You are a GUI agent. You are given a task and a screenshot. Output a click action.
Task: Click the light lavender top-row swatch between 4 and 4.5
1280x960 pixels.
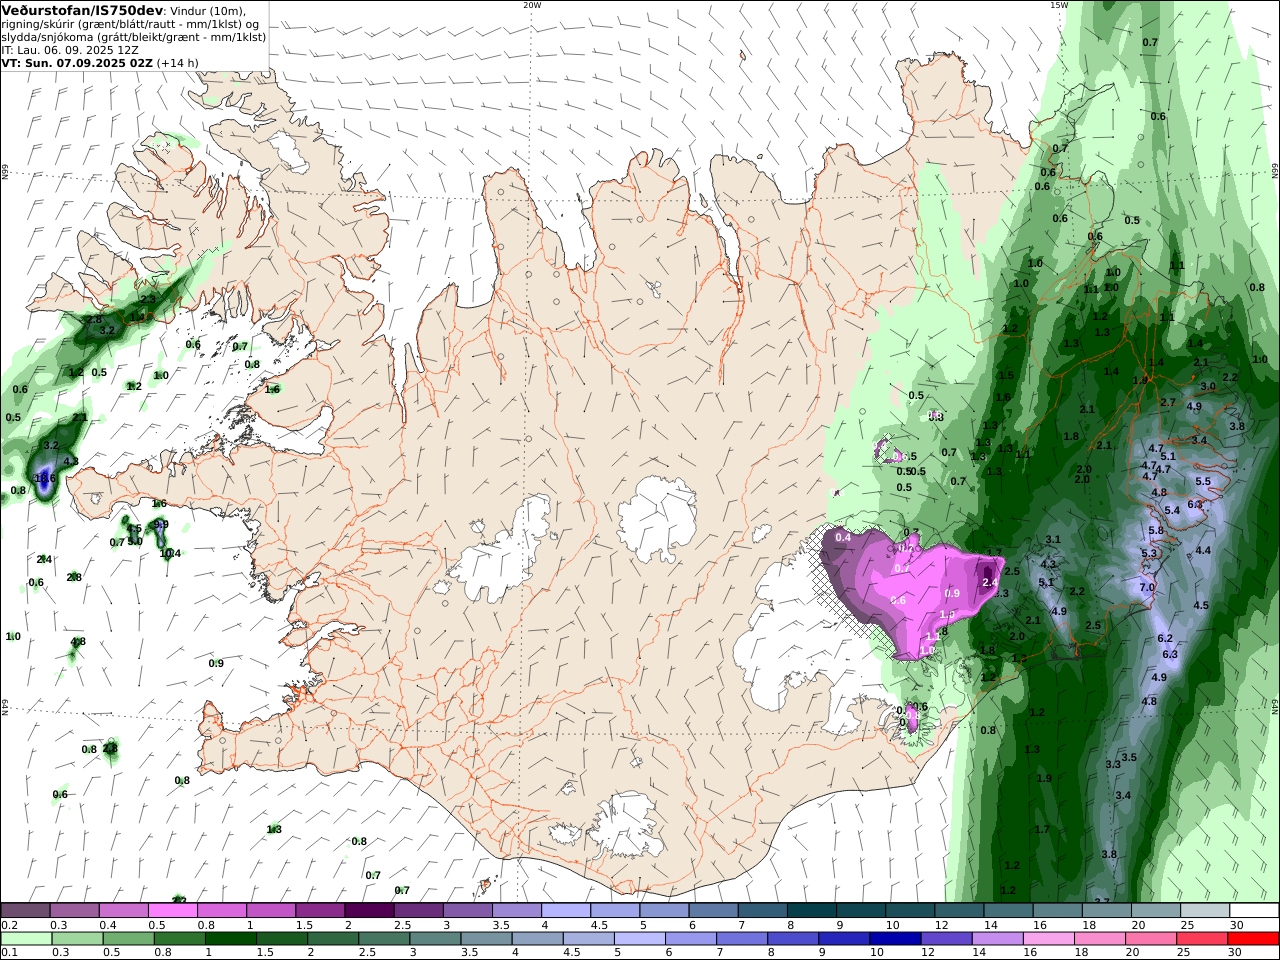565,911
